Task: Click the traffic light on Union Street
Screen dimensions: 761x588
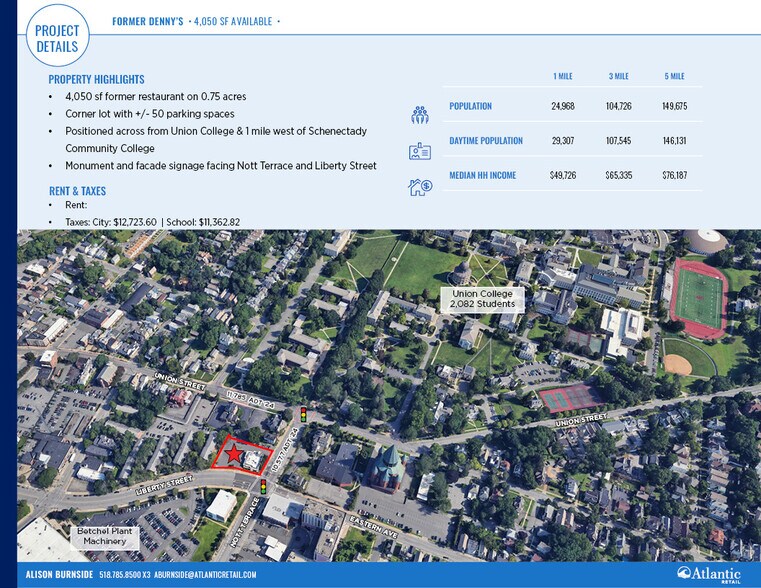Action: tap(303, 414)
